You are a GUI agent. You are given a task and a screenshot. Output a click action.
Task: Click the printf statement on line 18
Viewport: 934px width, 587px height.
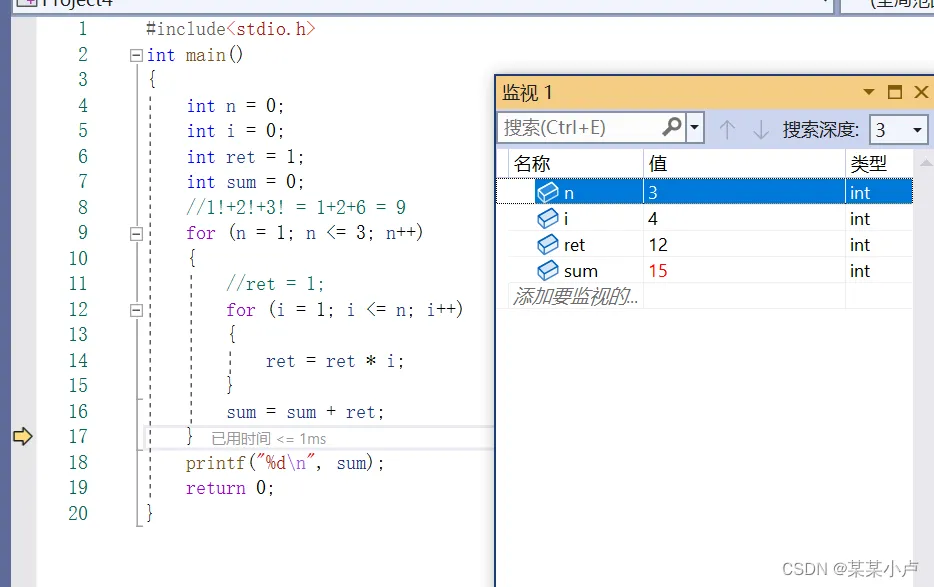click(285, 463)
